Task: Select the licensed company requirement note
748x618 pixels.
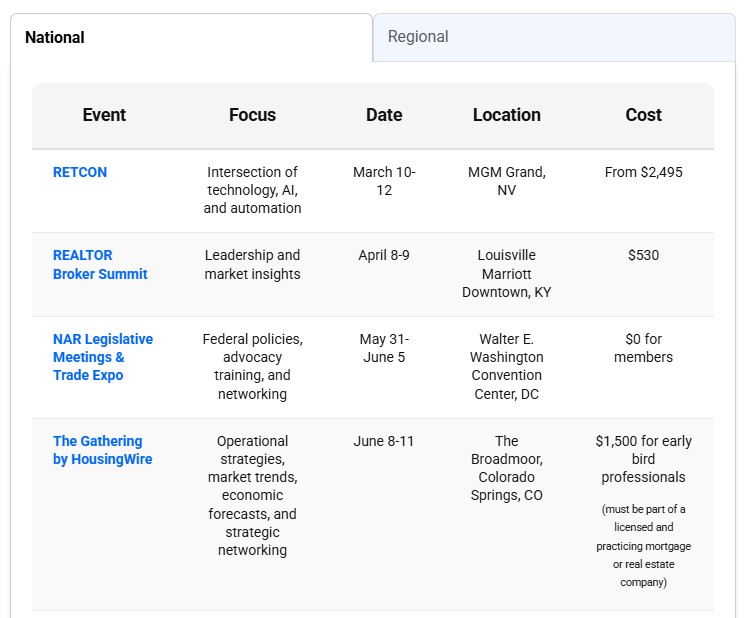Action: 644,545
